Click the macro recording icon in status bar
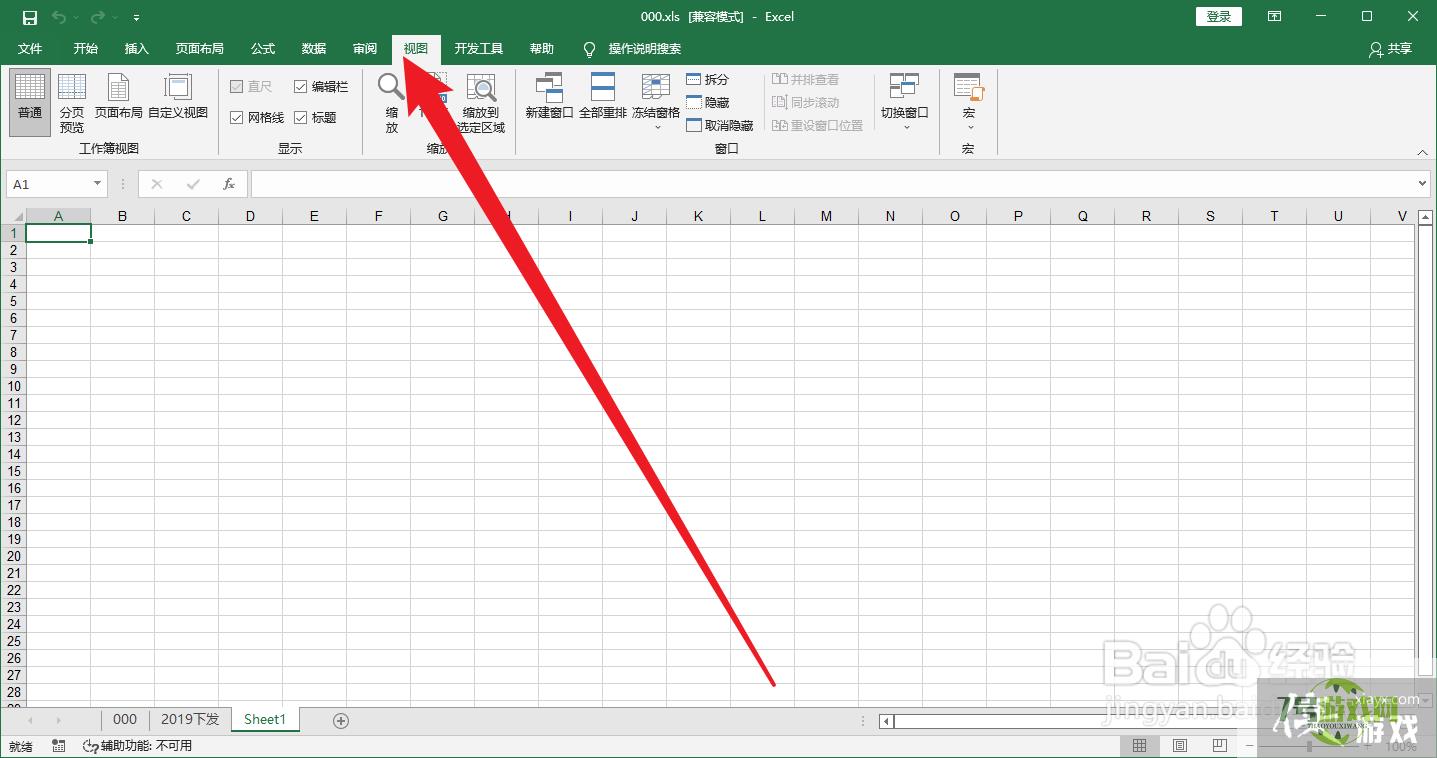The image size is (1437, 758). pos(59,746)
